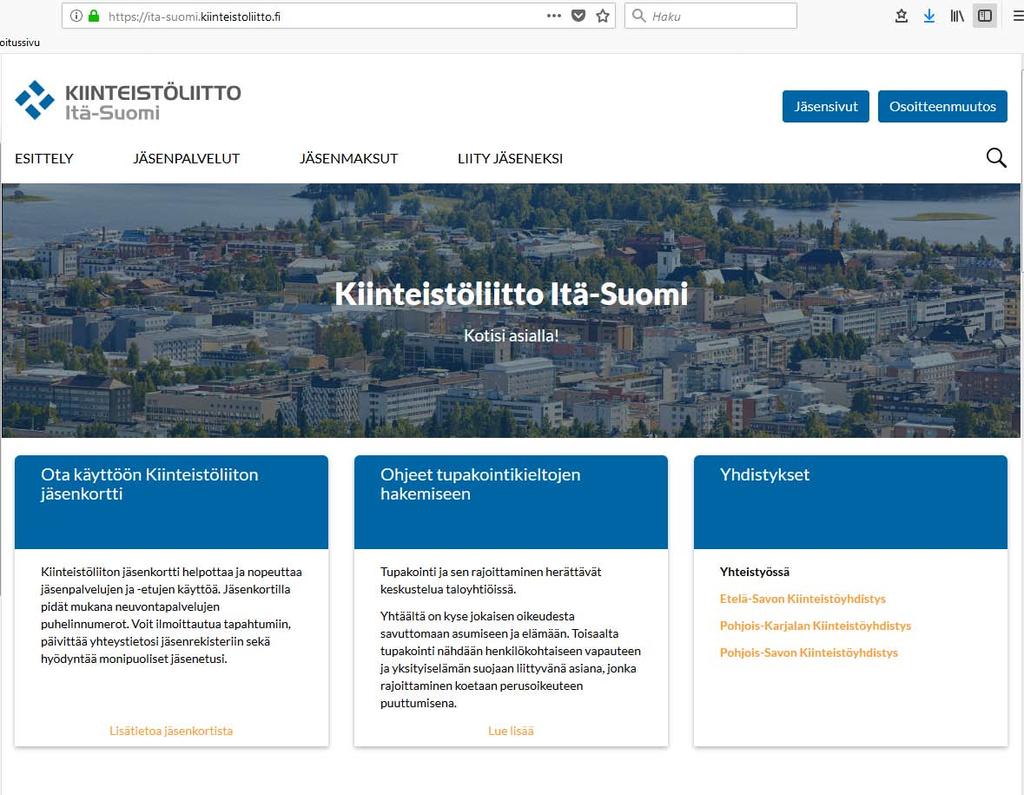Viewport: 1024px width, 795px height.
Task: Bookmark this page with the star icon
Action: 603,16
